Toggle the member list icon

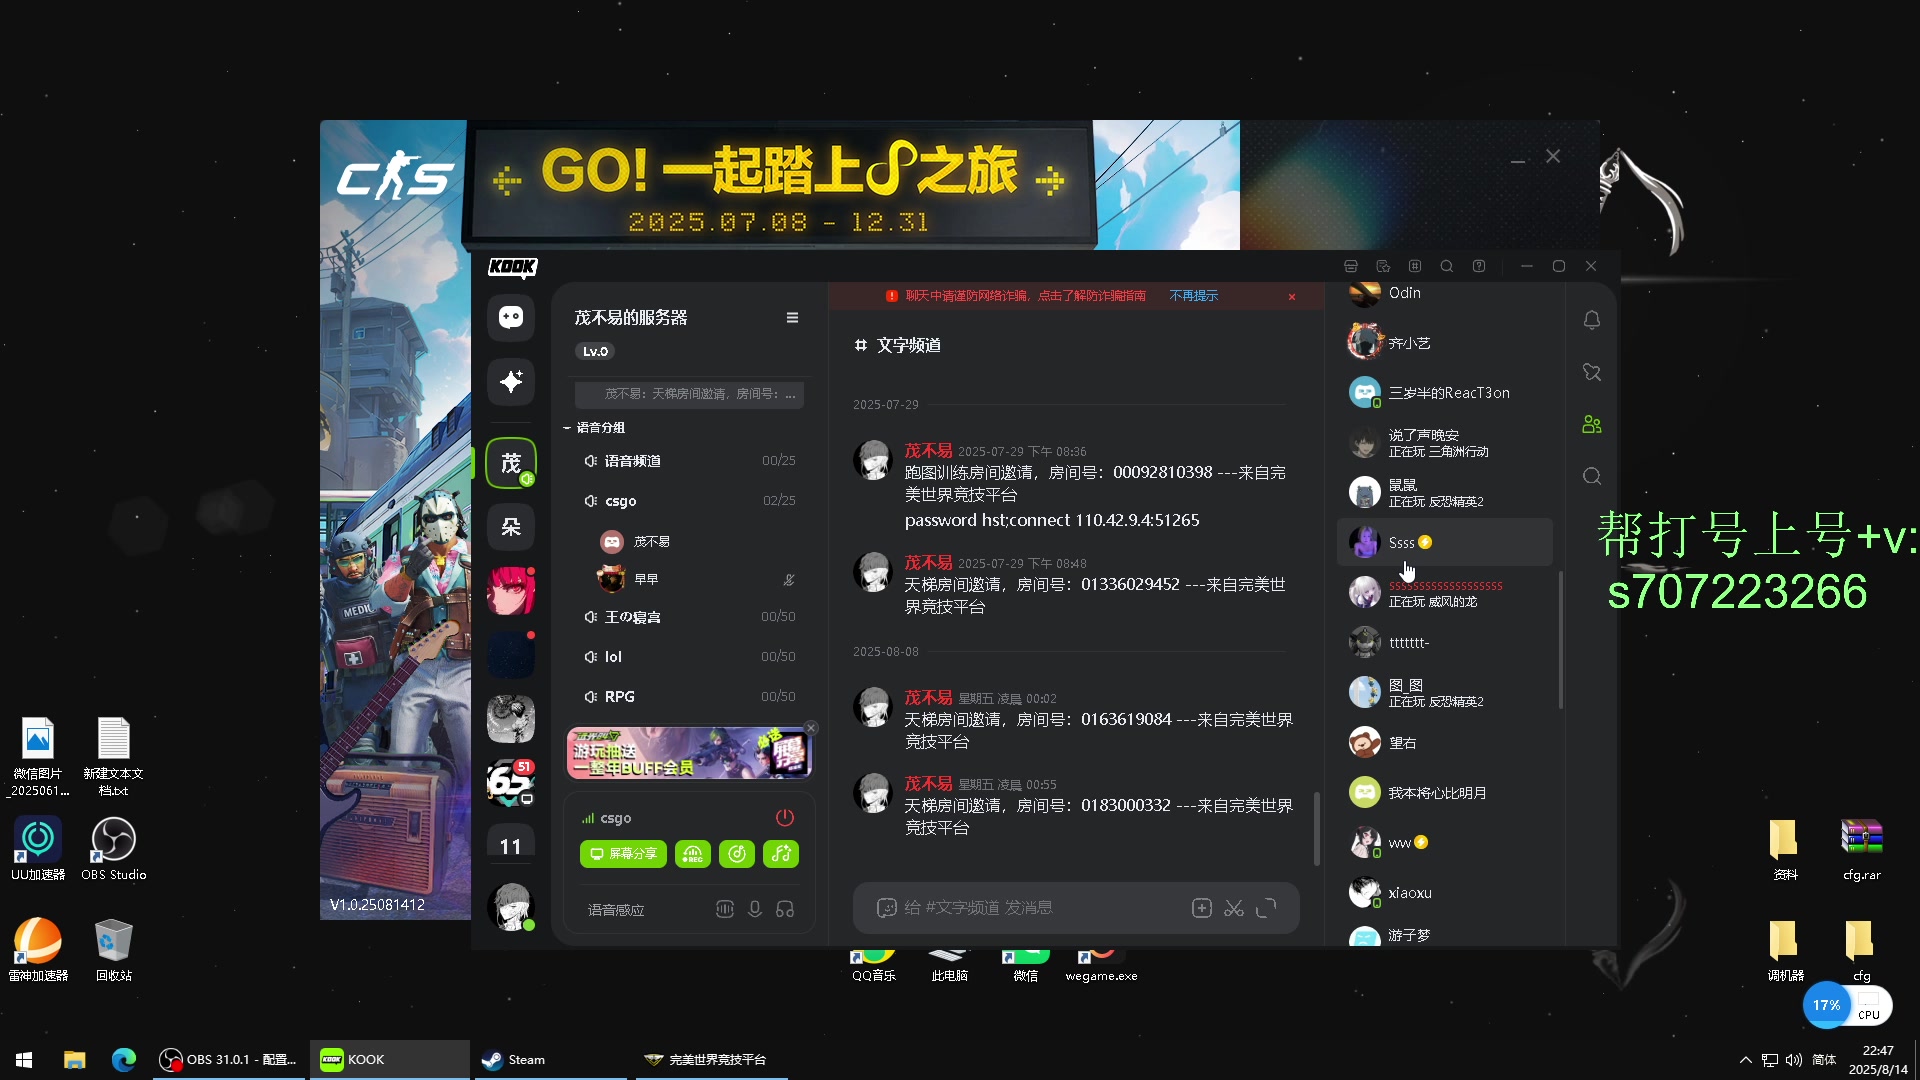click(1592, 425)
